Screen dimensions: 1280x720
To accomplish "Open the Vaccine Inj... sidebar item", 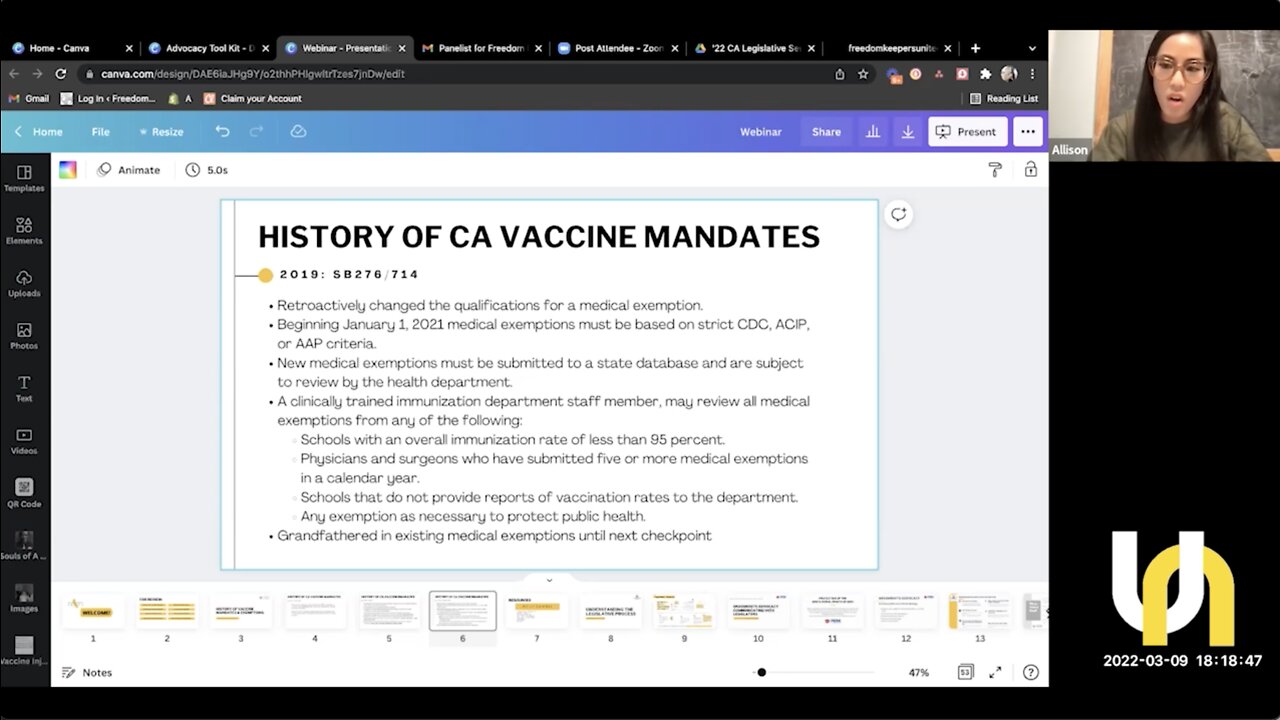I will (24, 650).
